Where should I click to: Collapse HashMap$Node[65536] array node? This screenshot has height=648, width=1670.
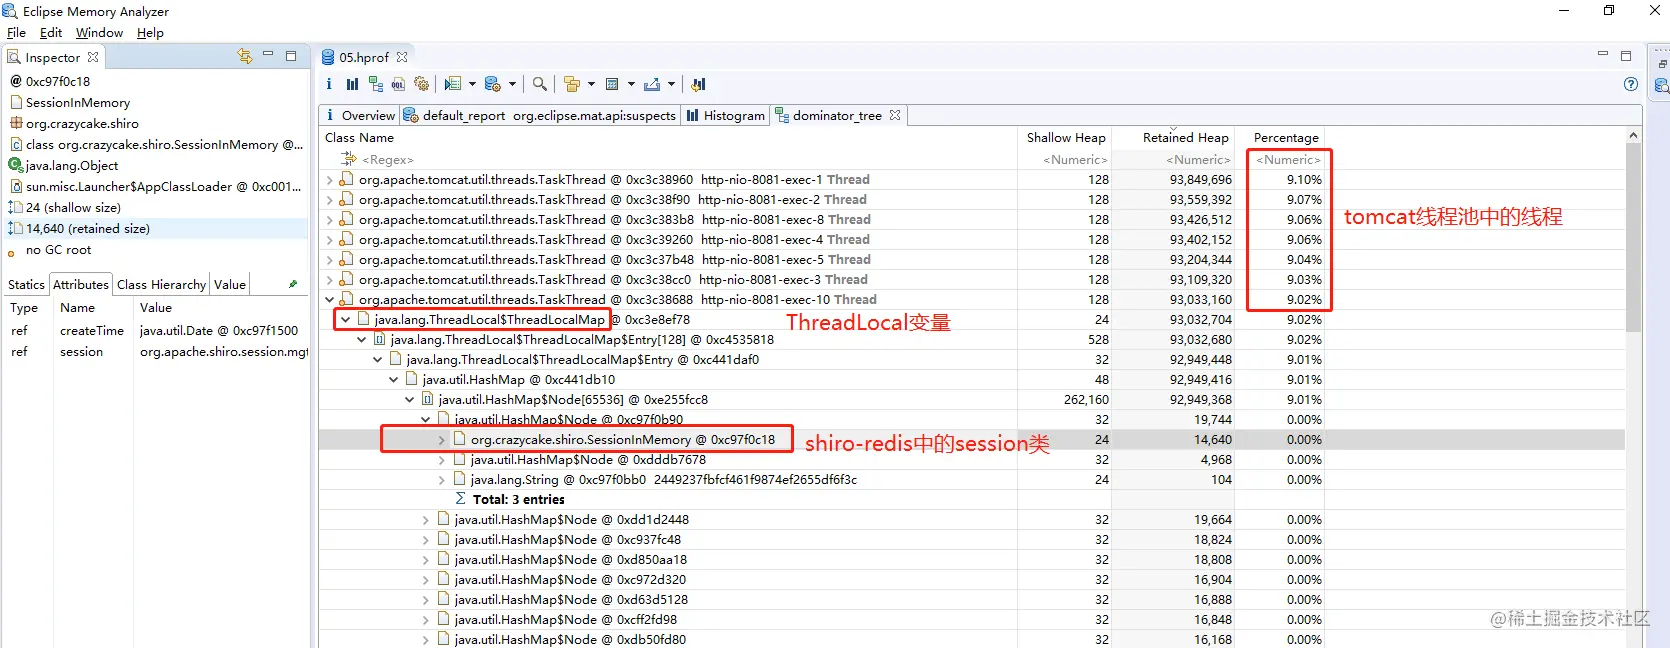pyautogui.click(x=410, y=400)
